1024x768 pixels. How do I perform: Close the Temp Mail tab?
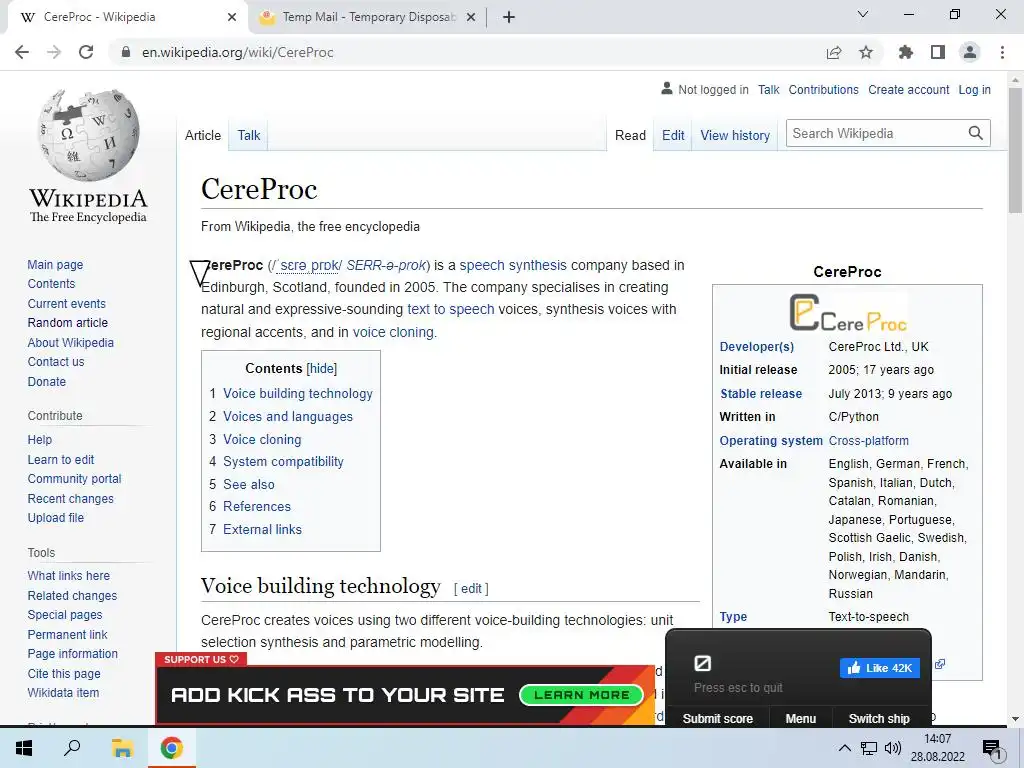coord(471,18)
